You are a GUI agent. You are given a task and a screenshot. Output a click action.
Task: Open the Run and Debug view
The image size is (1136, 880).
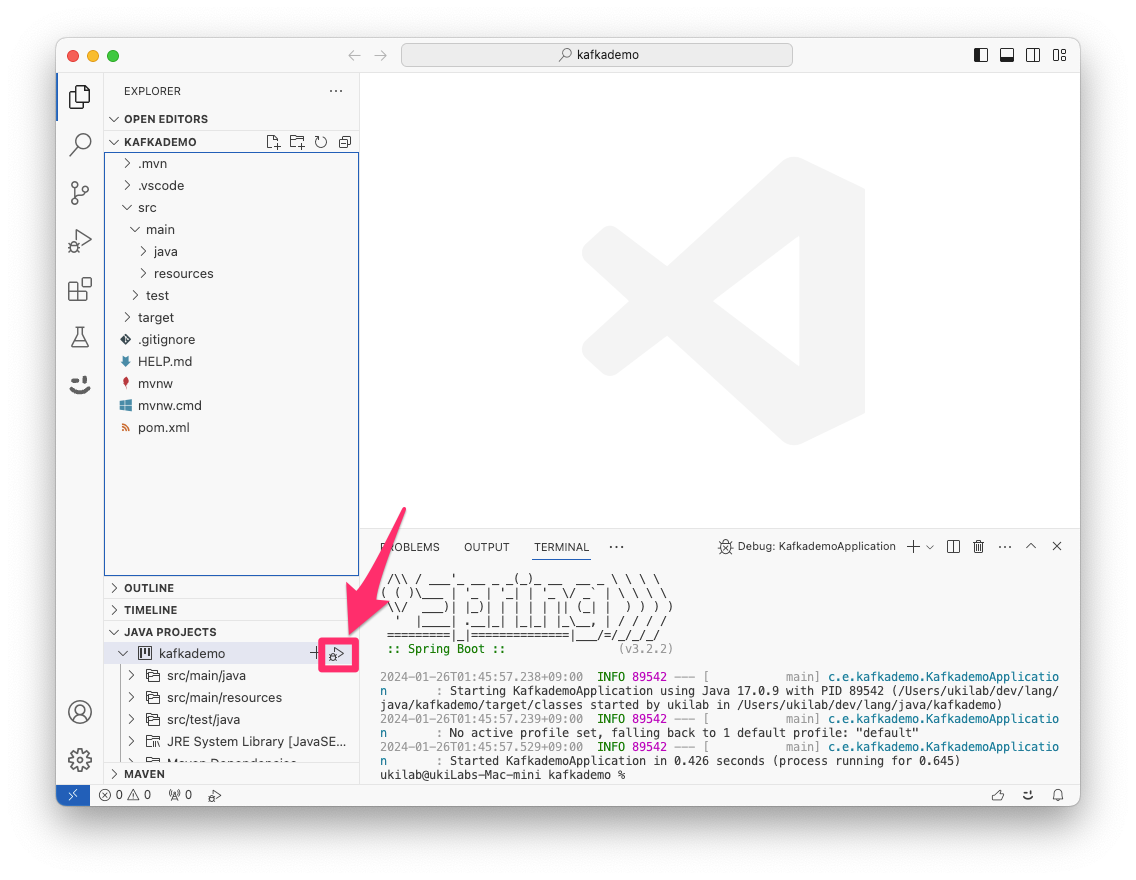click(x=80, y=241)
